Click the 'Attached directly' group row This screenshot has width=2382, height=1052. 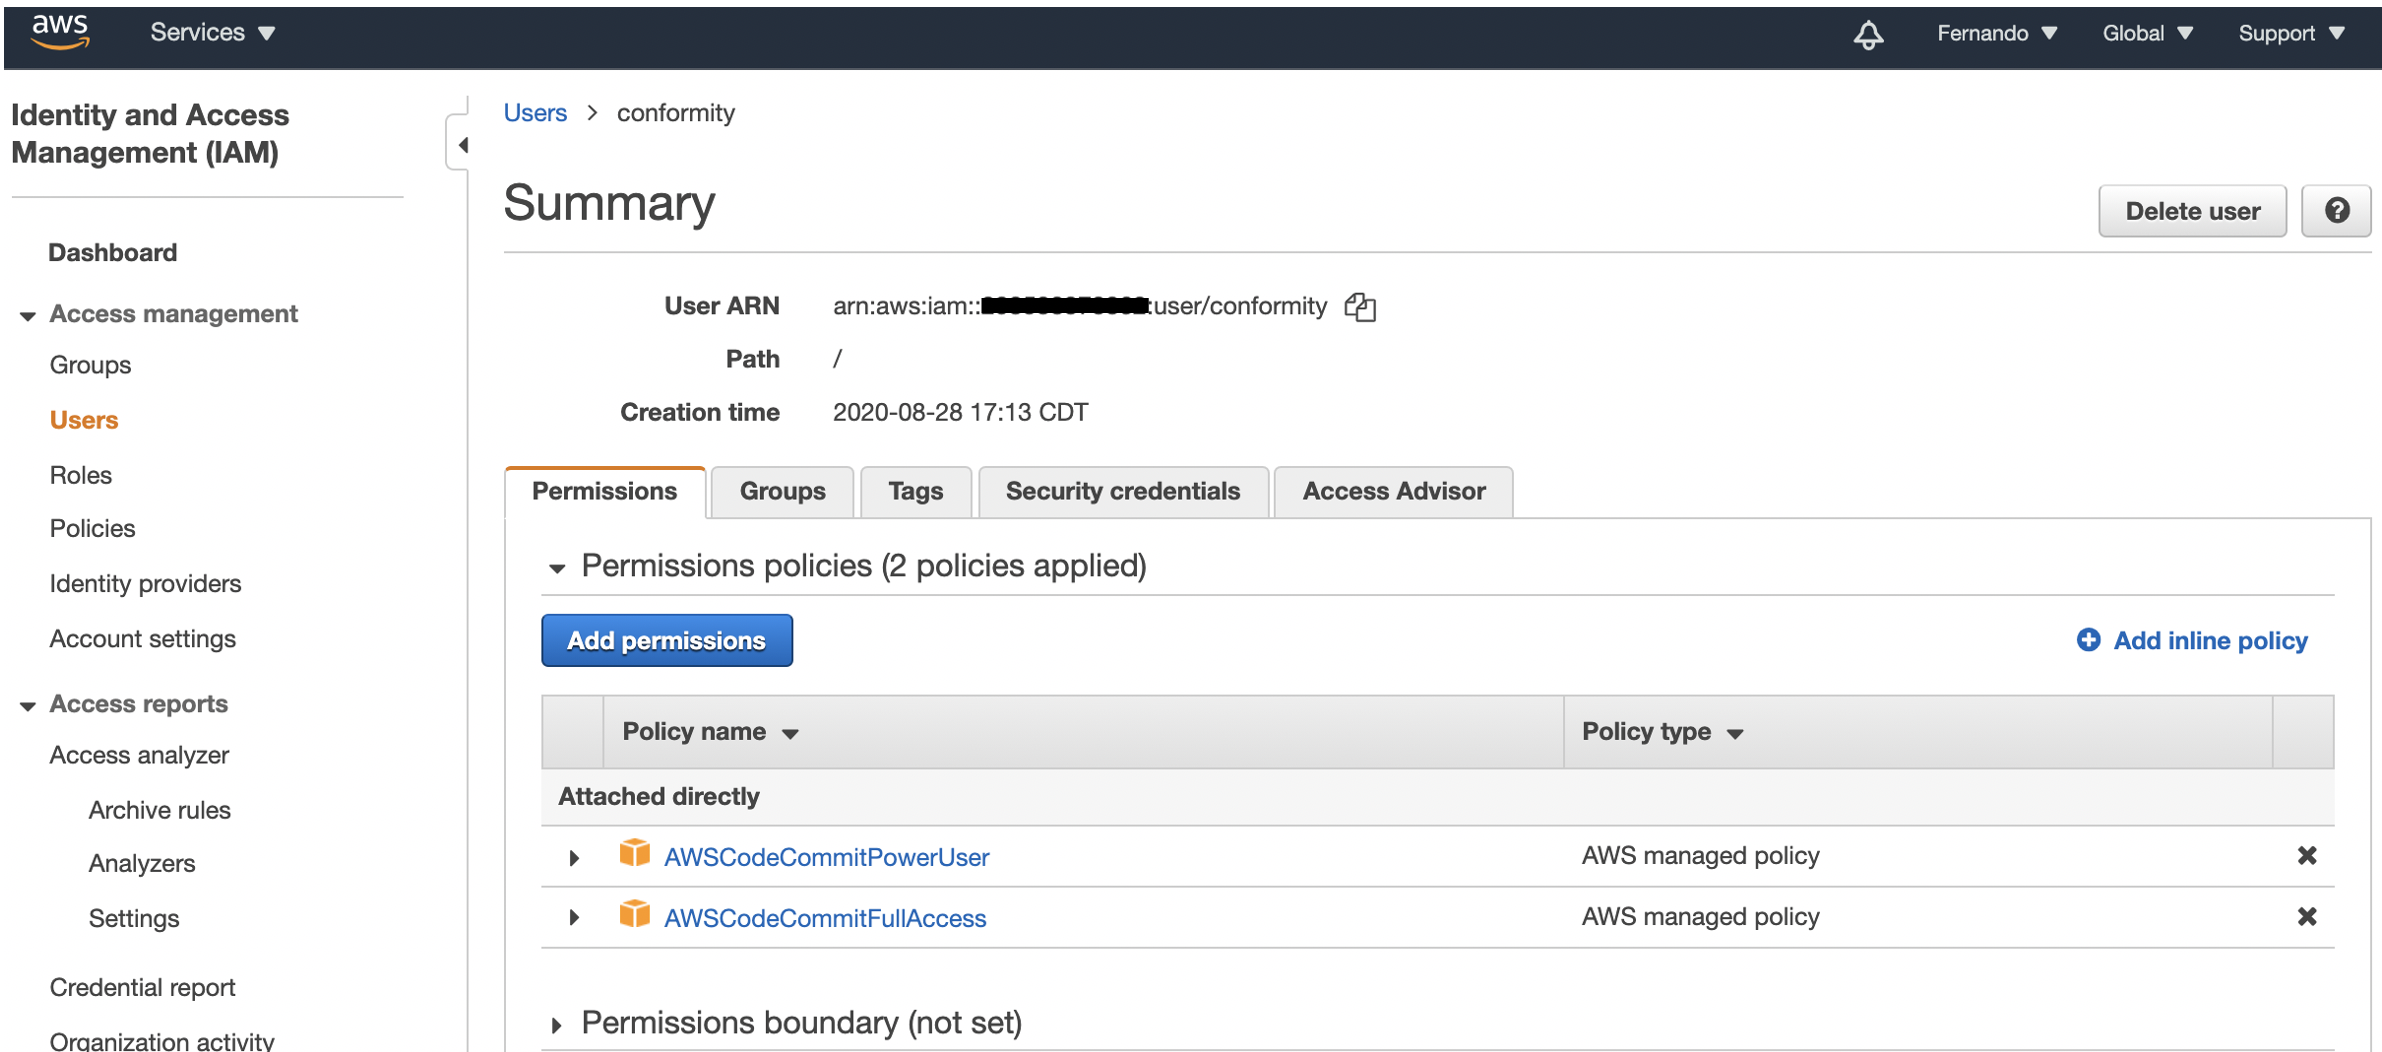[x=1438, y=797]
